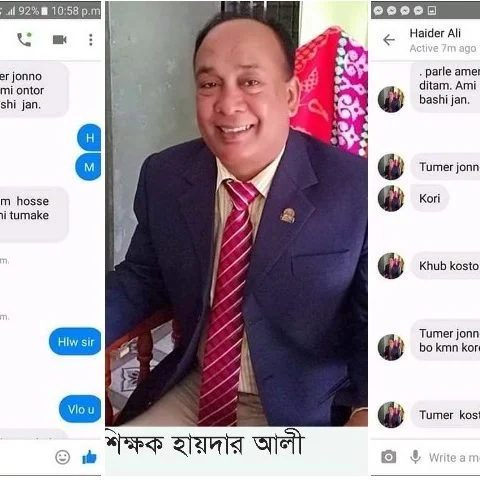
Task: Open the Haider Ali contact name header
Action: point(435,33)
